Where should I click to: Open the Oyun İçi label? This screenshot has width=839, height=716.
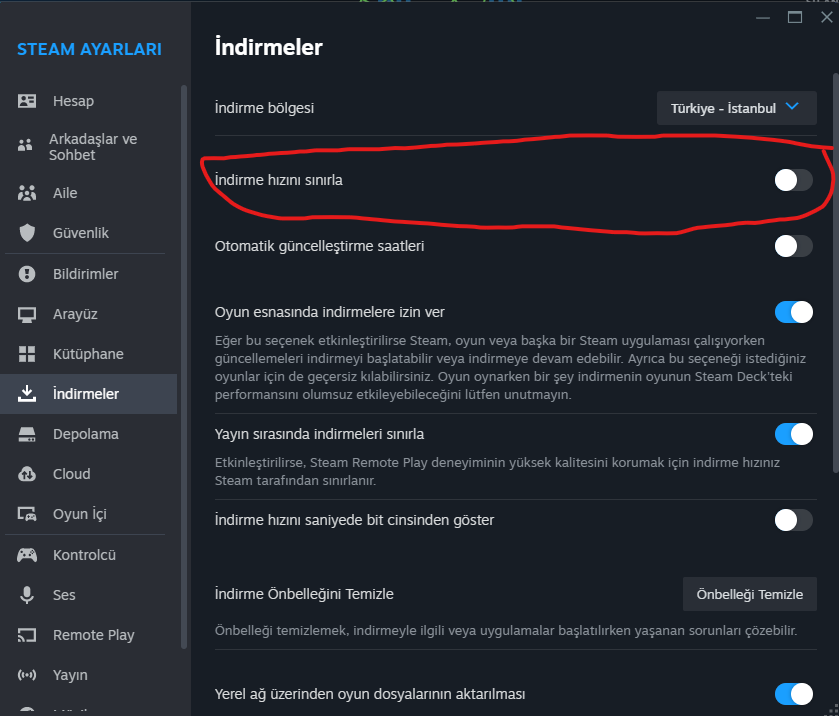coord(80,514)
